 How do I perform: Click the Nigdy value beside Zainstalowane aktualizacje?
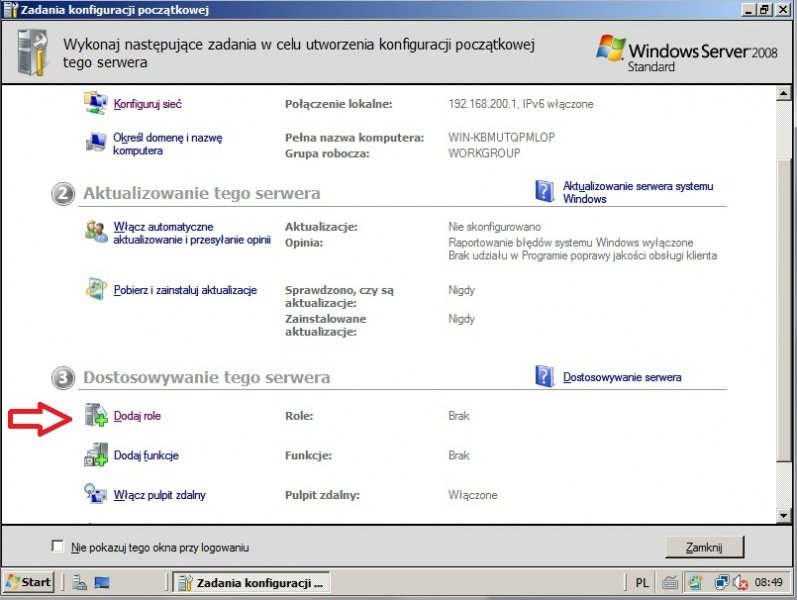pyautogui.click(x=461, y=319)
